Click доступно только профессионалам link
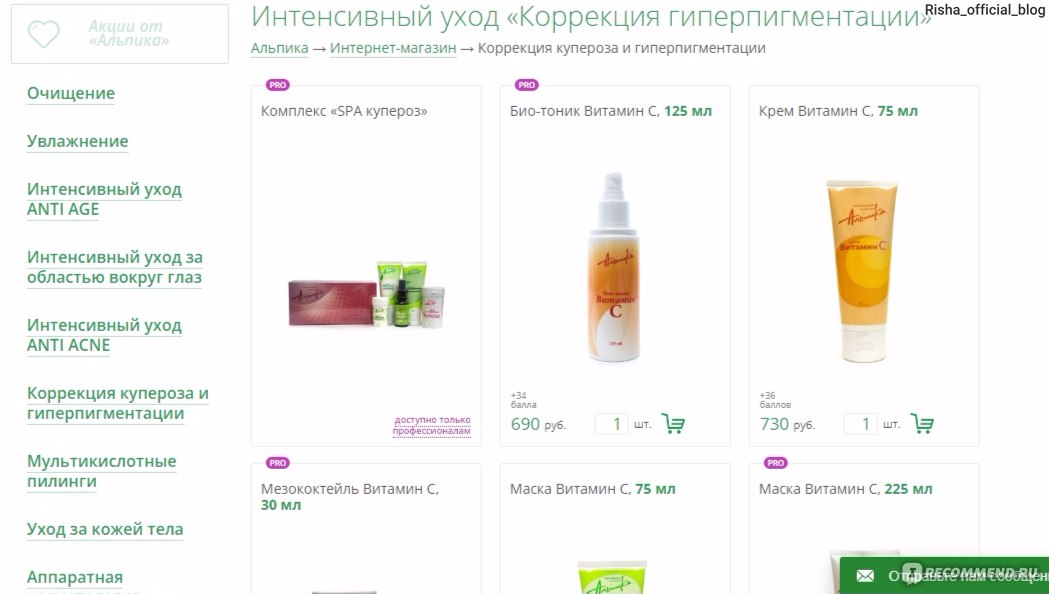This screenshot has width=1049, height=594. click(x=432, y=425)
